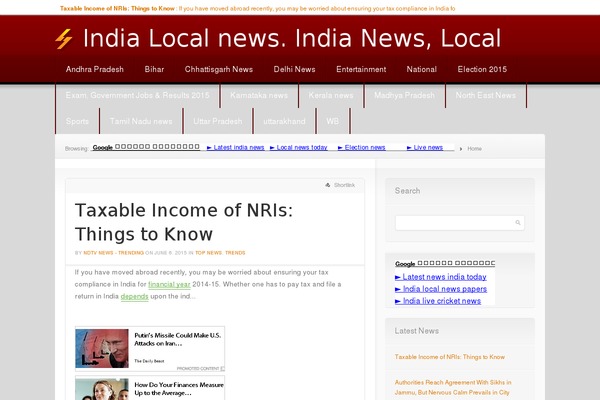Image resolution: width=600 pixels, height=400 pixels.
Task: Click Latest news india today sidebar ad
Action: tap(440, 277)
